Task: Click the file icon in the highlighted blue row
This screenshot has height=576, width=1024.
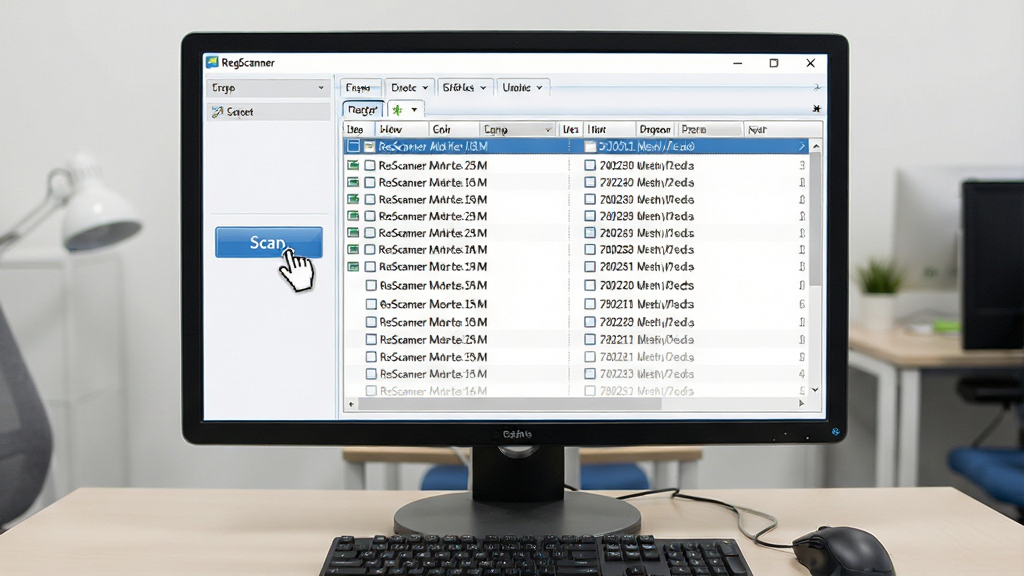Action: (370, 146)
